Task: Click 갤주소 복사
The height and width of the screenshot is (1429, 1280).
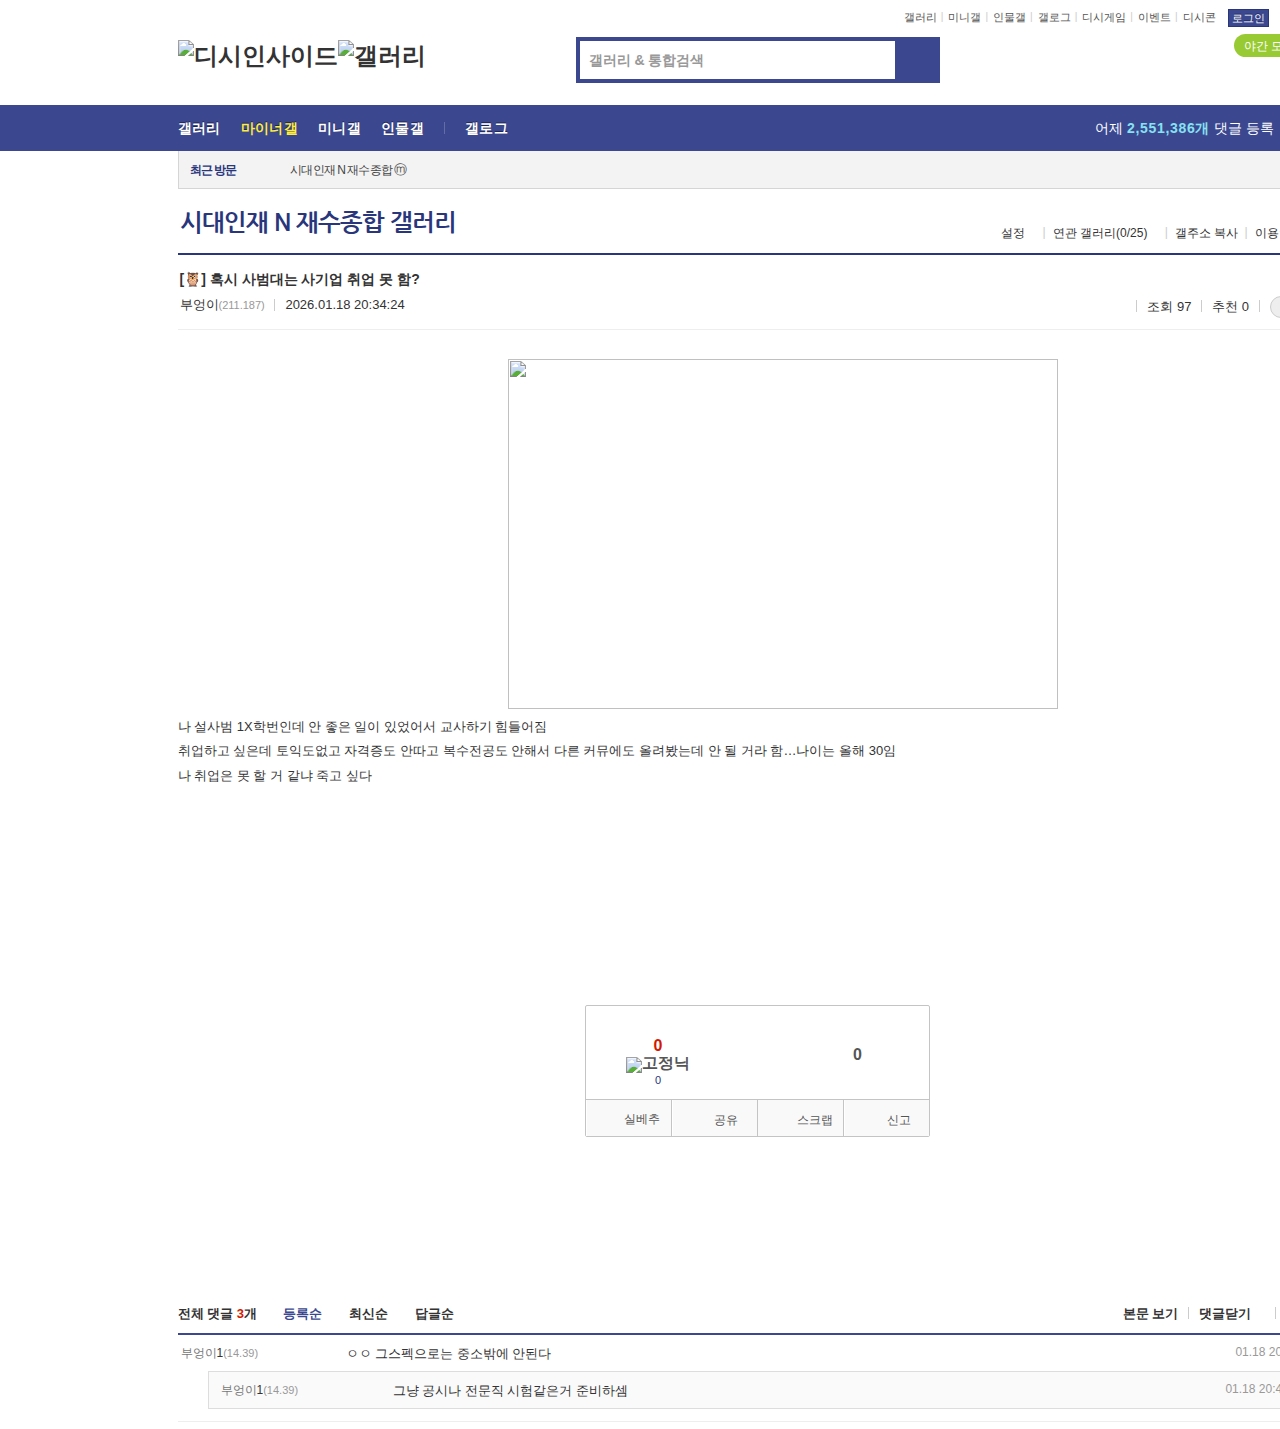Action: pyautogui.click(x=1206, y=233)
